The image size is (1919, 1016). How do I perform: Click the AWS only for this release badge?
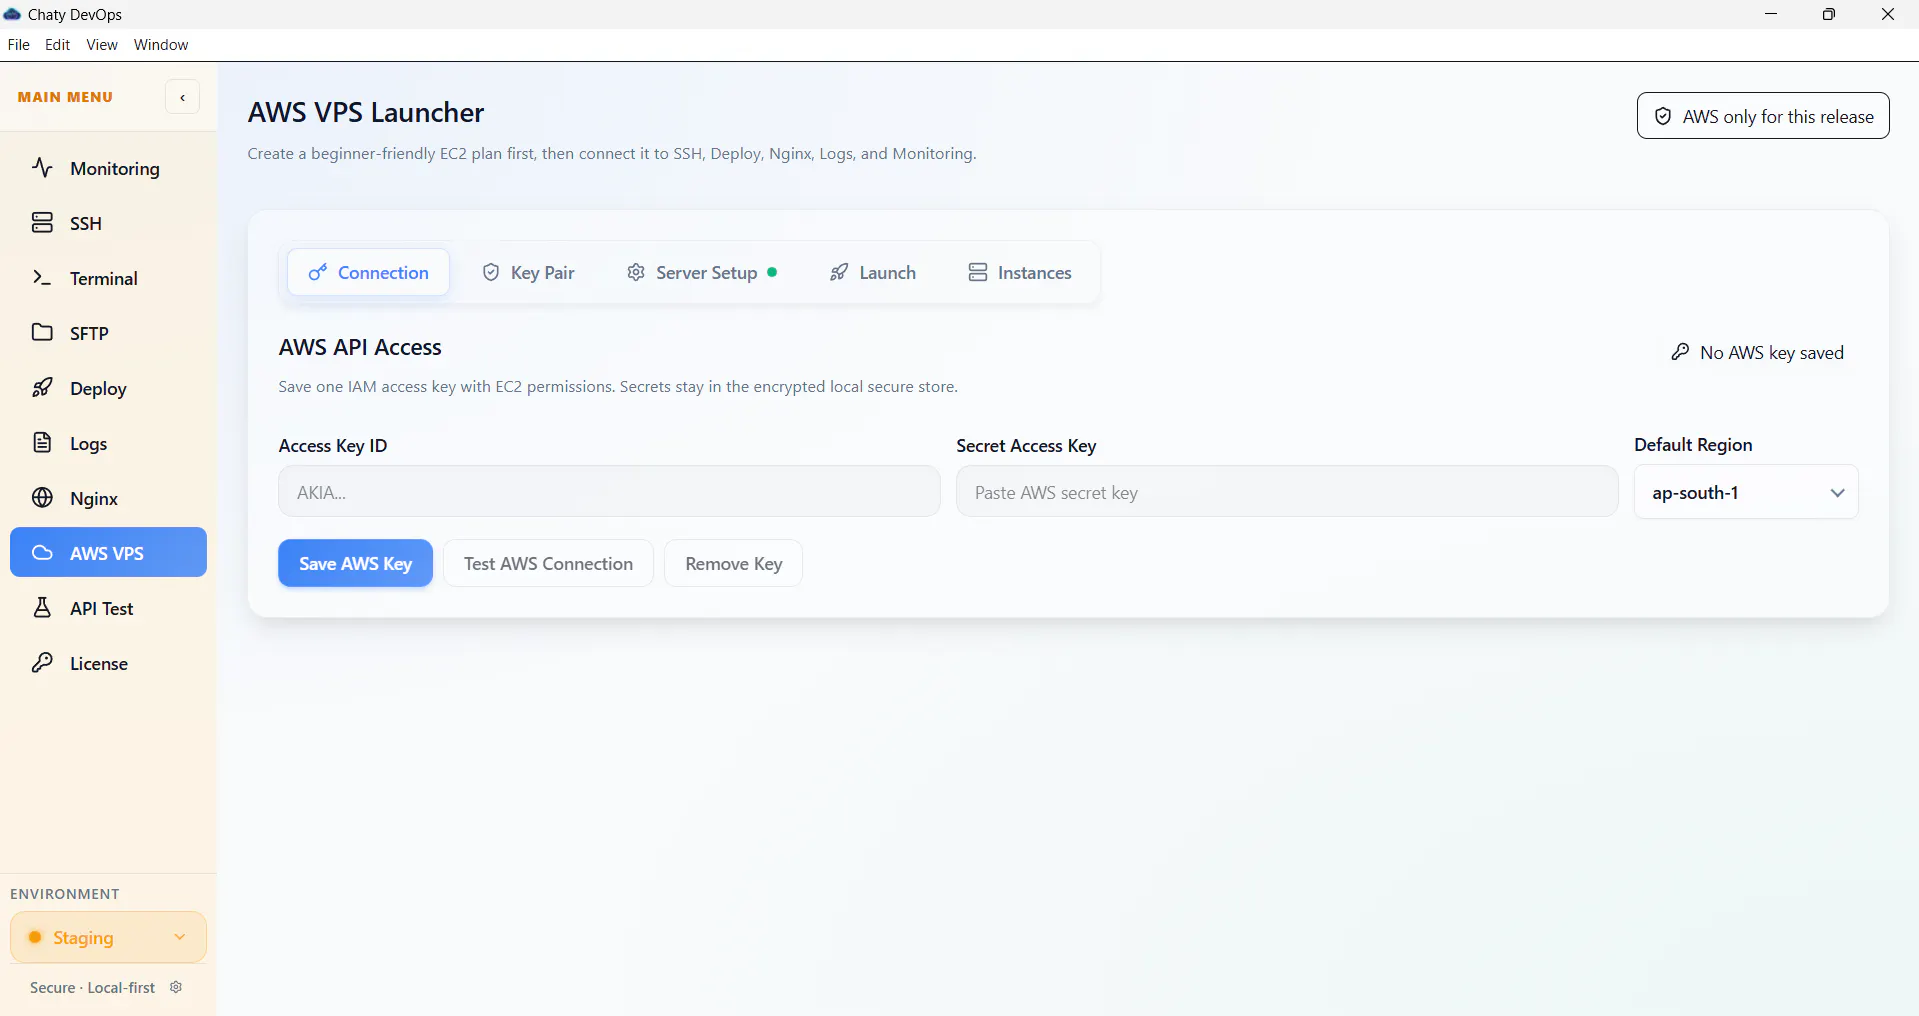coord(1763,116)
